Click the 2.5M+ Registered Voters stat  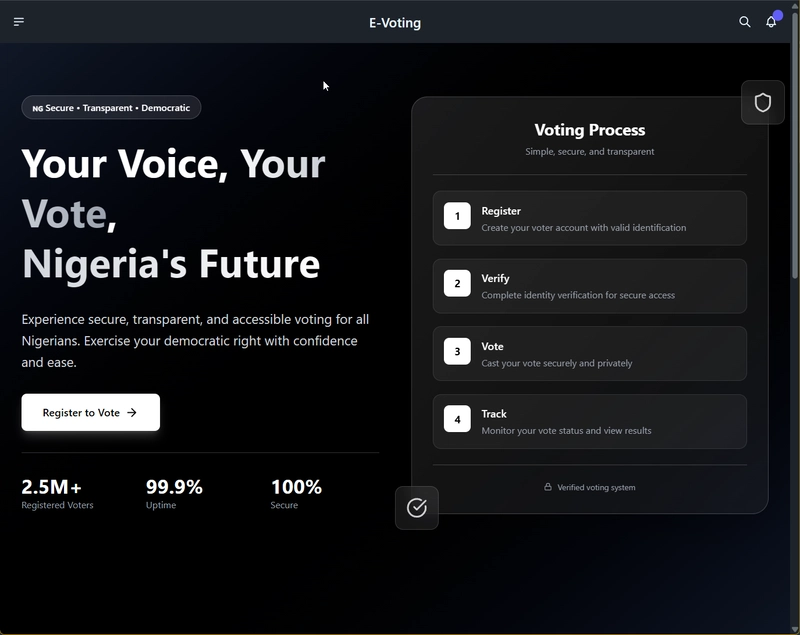click(x=57, y=494)
